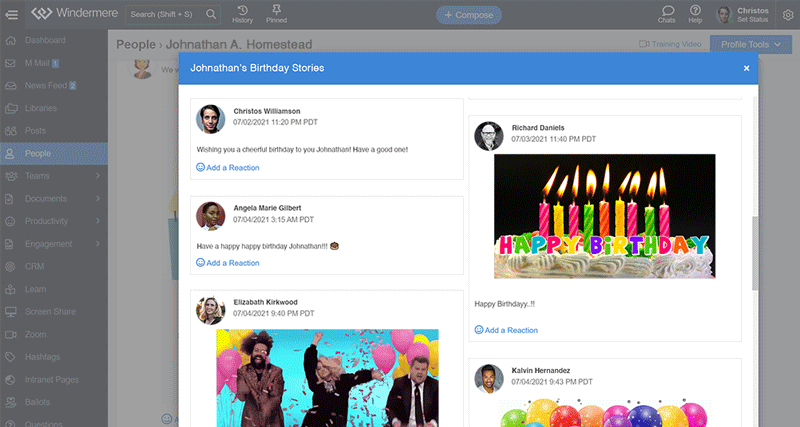Click the search input field
Image resolution: width=800 pixels, height=427 pixels.
click(x=165, y=14)
